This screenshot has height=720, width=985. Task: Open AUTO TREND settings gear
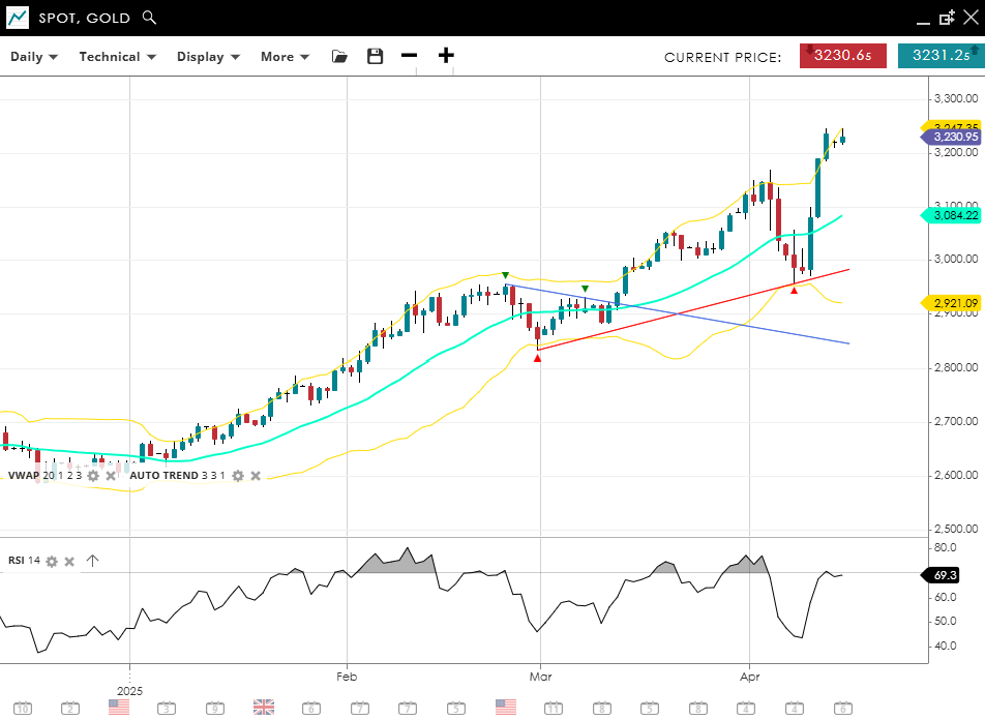pyautogui.click(x=238, y=476)
